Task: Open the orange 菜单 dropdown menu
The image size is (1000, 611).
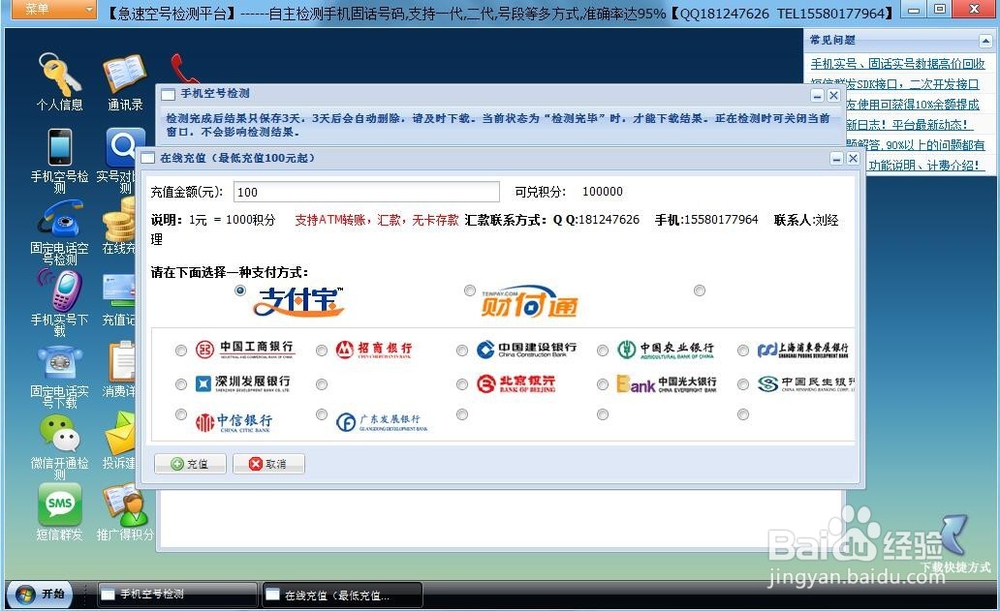Action: click(x=52, y=9)
